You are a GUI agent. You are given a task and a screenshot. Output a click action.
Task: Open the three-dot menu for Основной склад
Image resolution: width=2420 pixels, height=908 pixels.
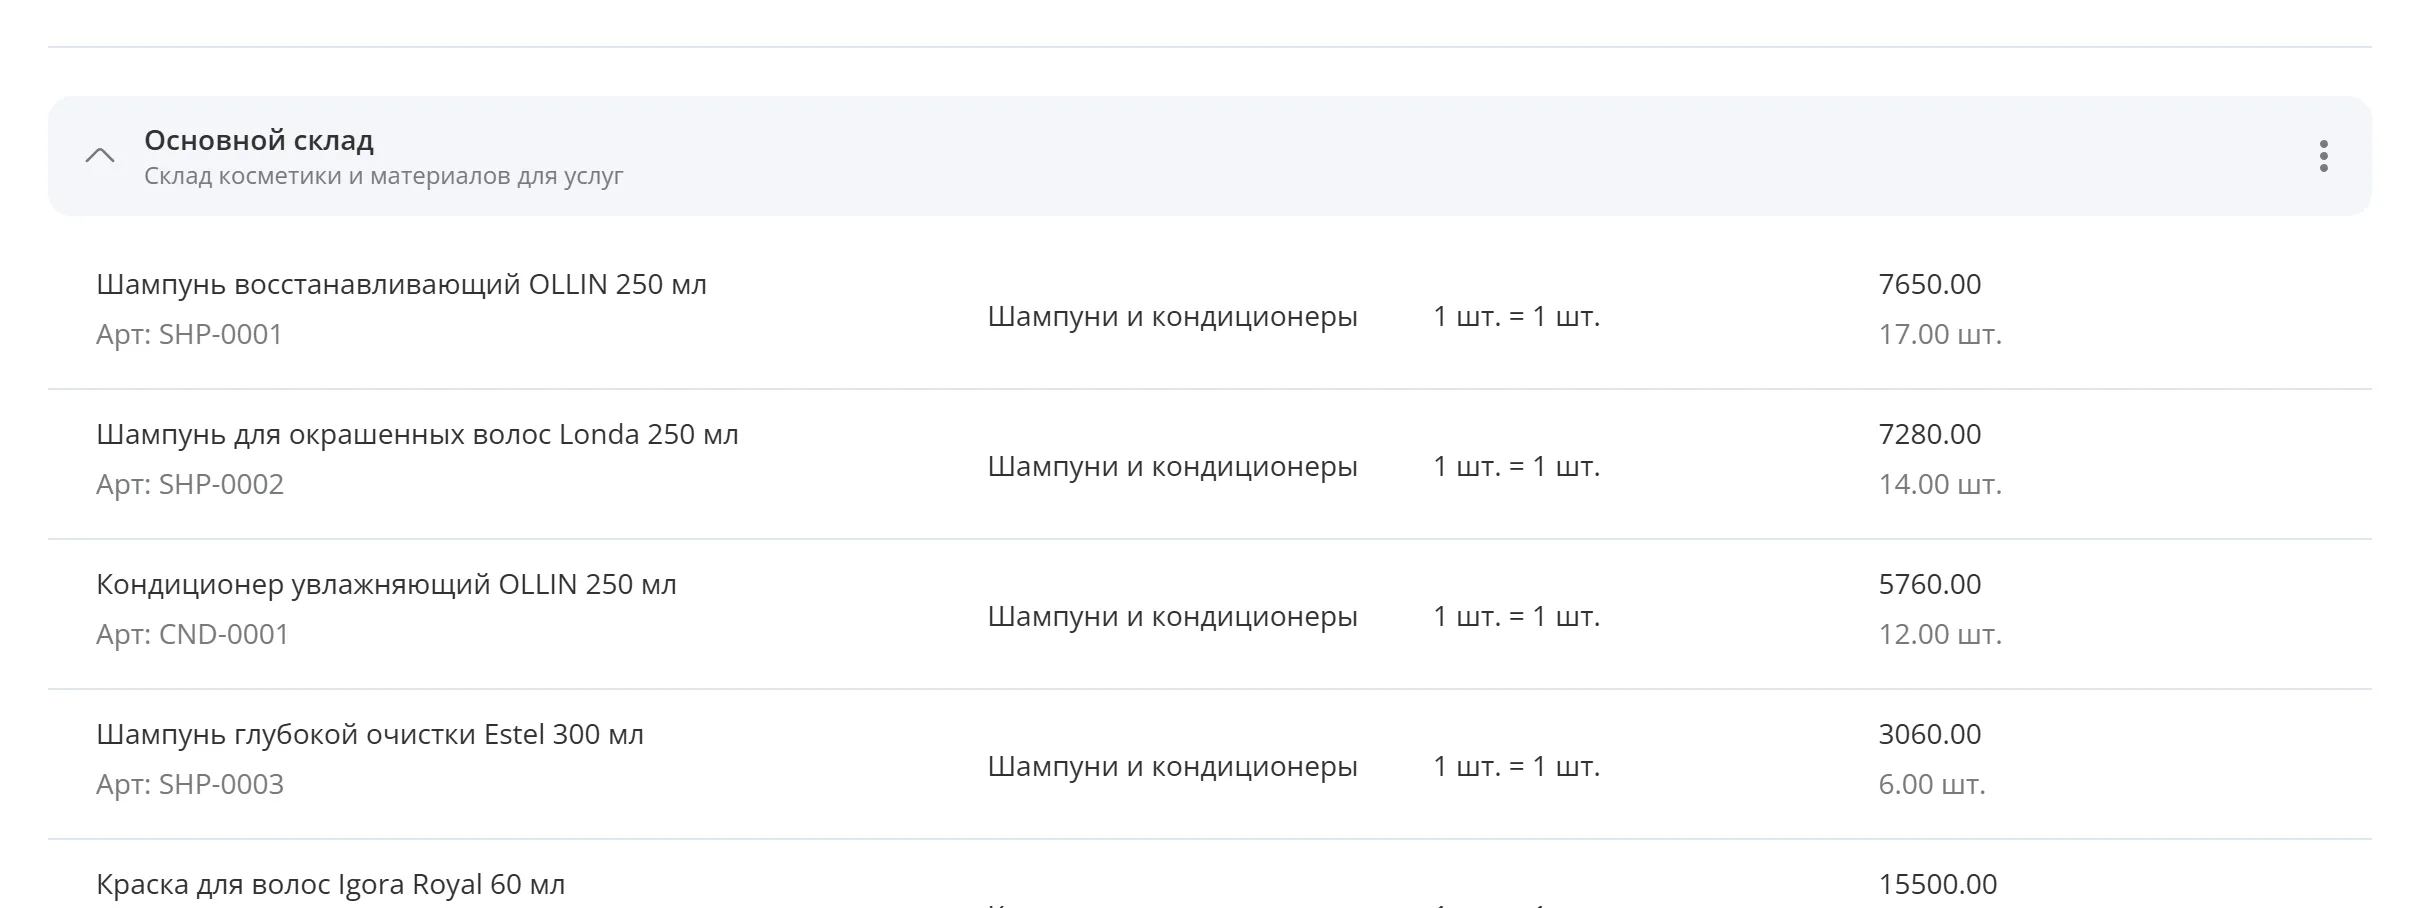point(2323,156)
